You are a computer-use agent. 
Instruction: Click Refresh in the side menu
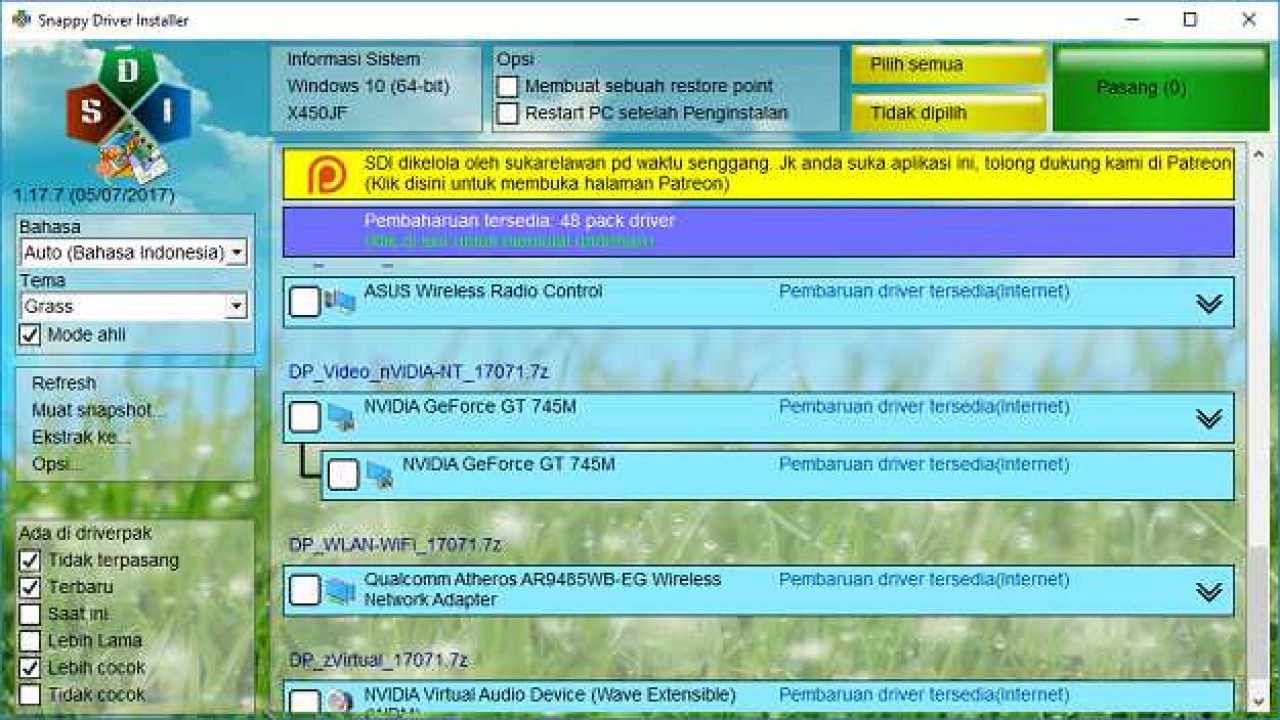(64, 383)
